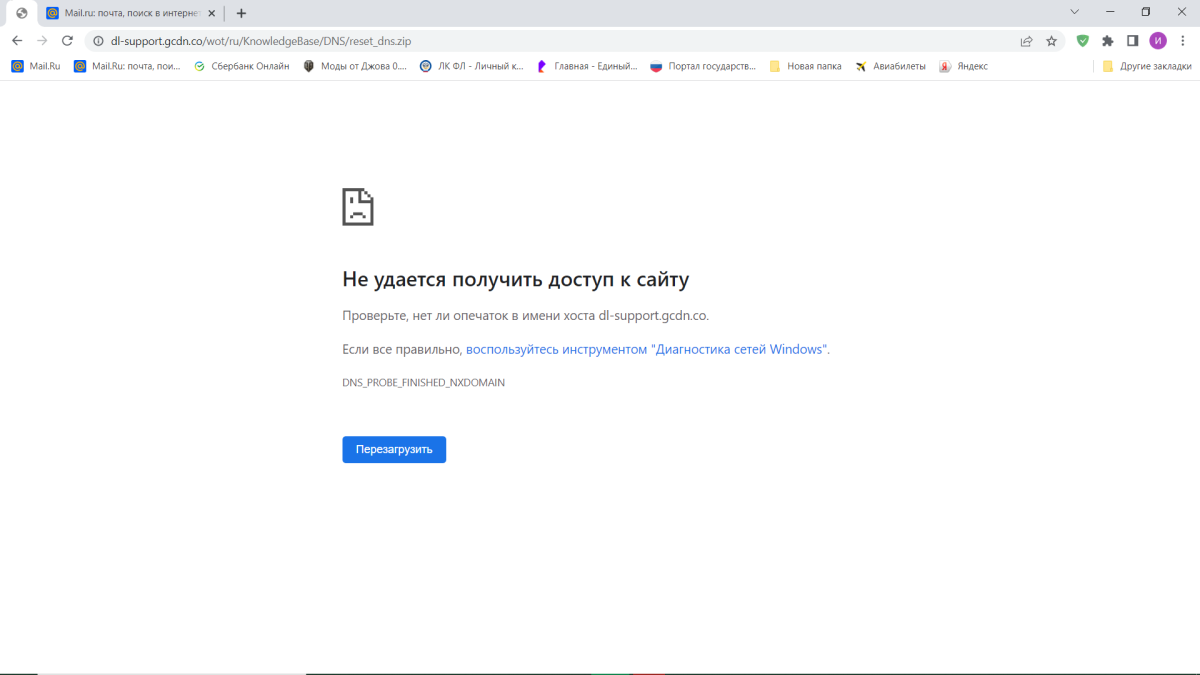The width and height of the screenshot is (1200, 675).
Task: Open the ЛК ФЛ - Личный к... bookmark
Action: [x=471, y=66]
